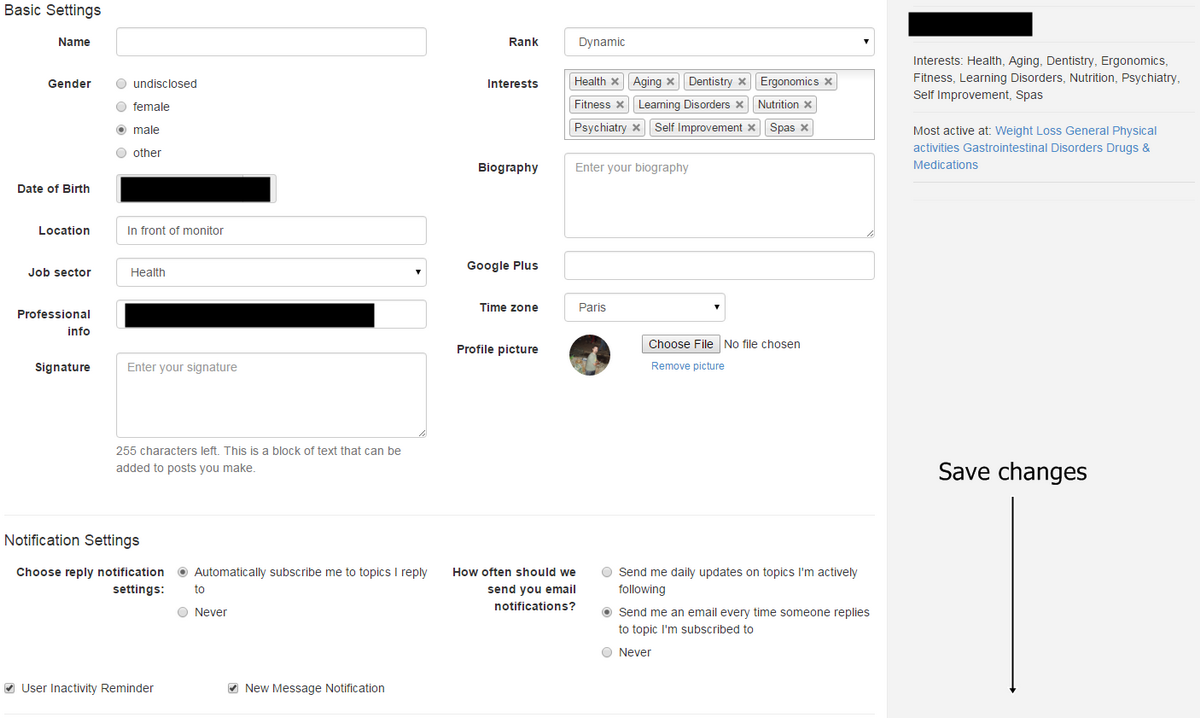Open the Time zone dropdown
Screen dimensions: 1200x718
pos(645,308)
